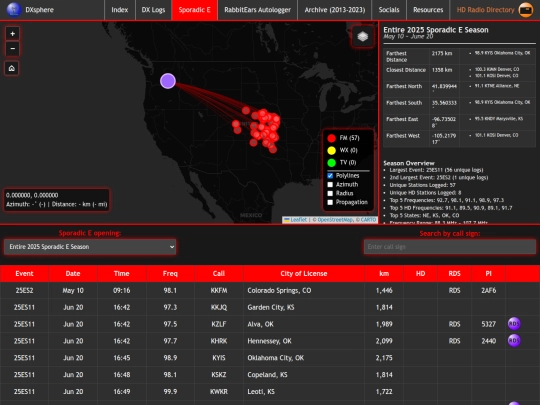Click the red FM legend dot

pyautogui.click(x=331, y=138)
